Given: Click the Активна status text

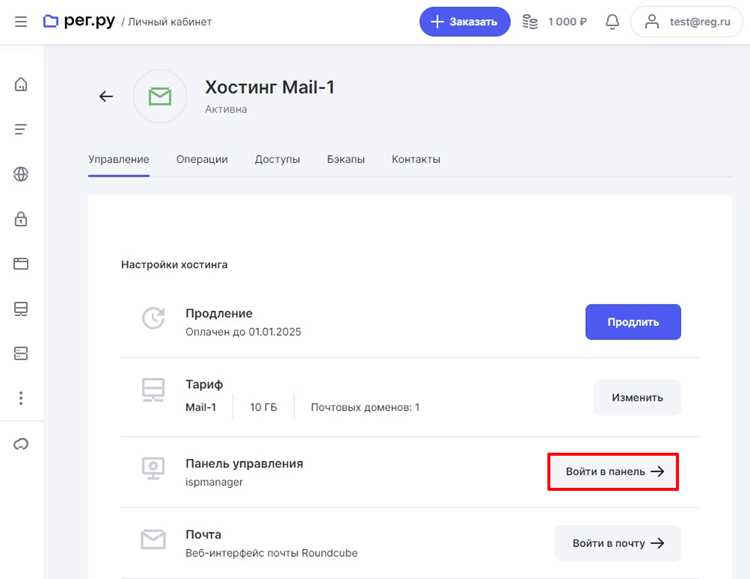Looking at the screenshot, I should [226, 109].
